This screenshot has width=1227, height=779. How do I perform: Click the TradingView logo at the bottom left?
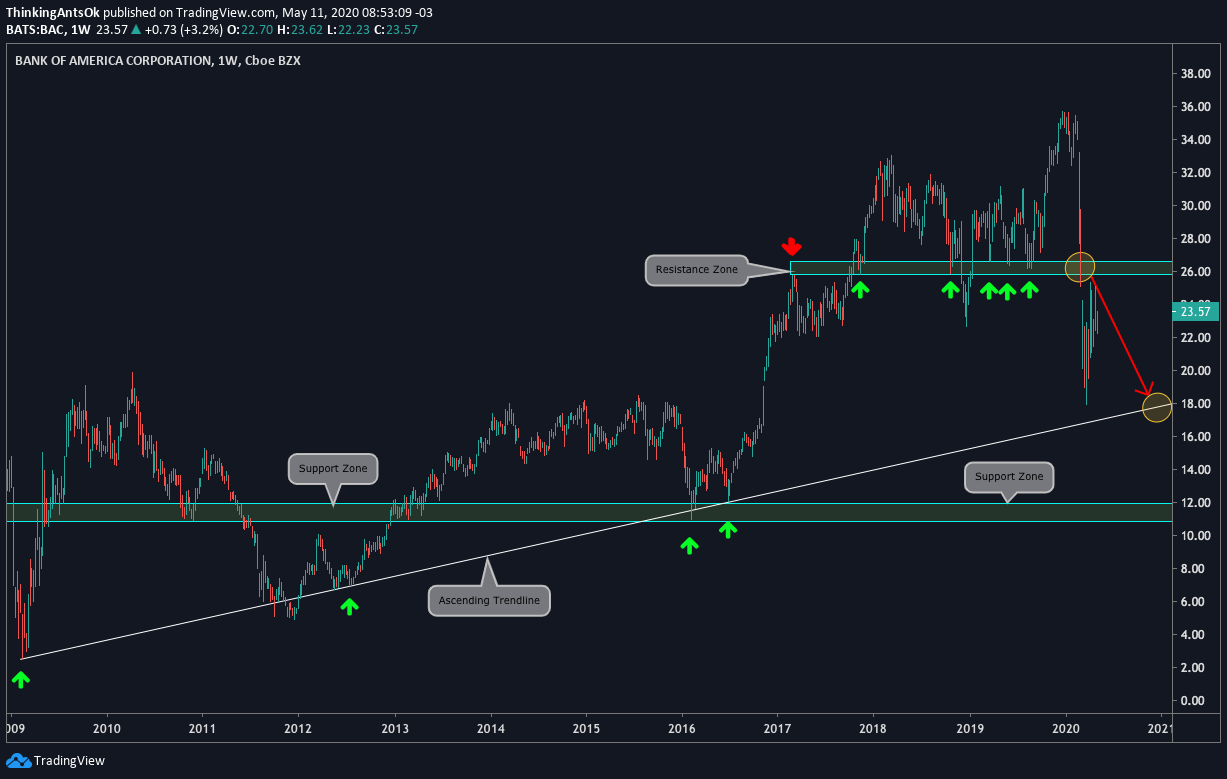click(x=55, y=761)
